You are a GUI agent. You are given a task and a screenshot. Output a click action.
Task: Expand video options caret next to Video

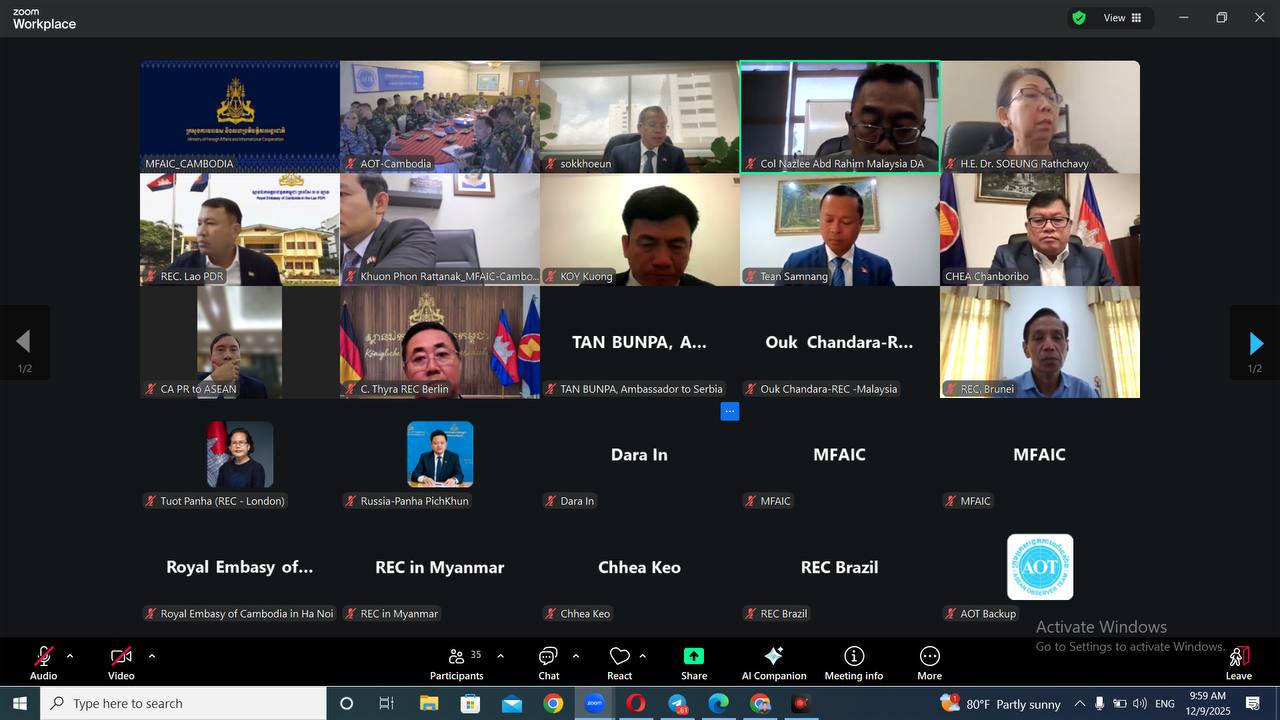click(x=152, y=656)
